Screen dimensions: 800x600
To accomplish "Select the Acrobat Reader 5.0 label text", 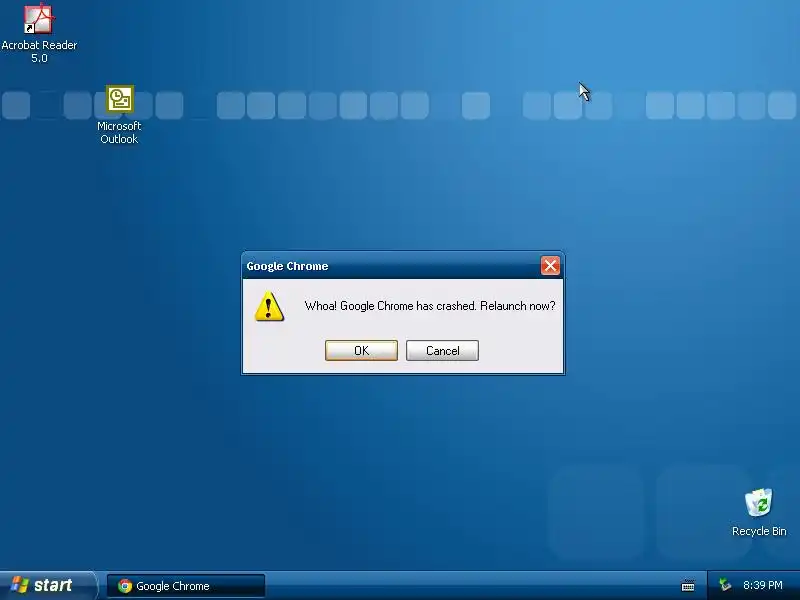I will [x=39, y=52].
